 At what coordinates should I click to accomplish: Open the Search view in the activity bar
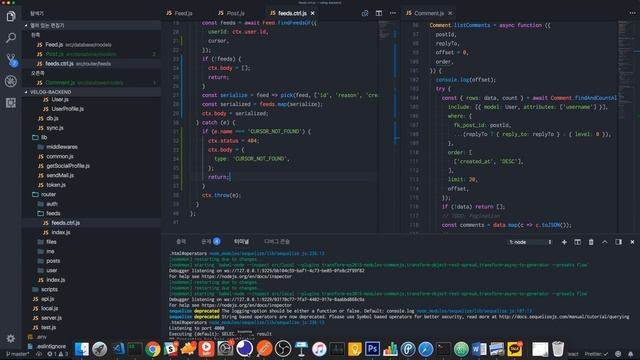pyautogui.click(x=11, y=38)
